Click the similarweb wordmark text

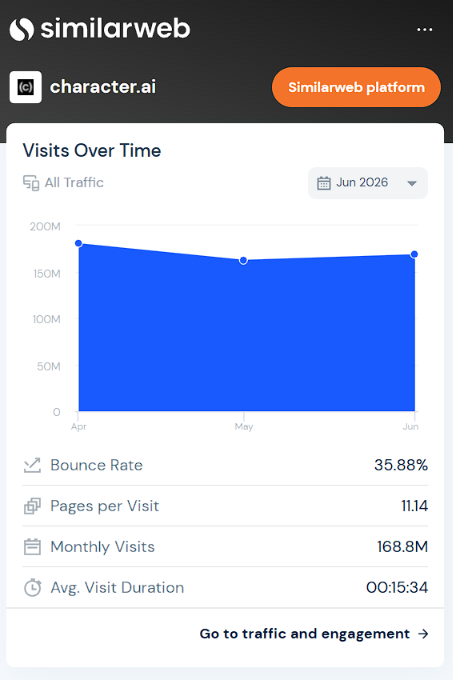point(115,29)
